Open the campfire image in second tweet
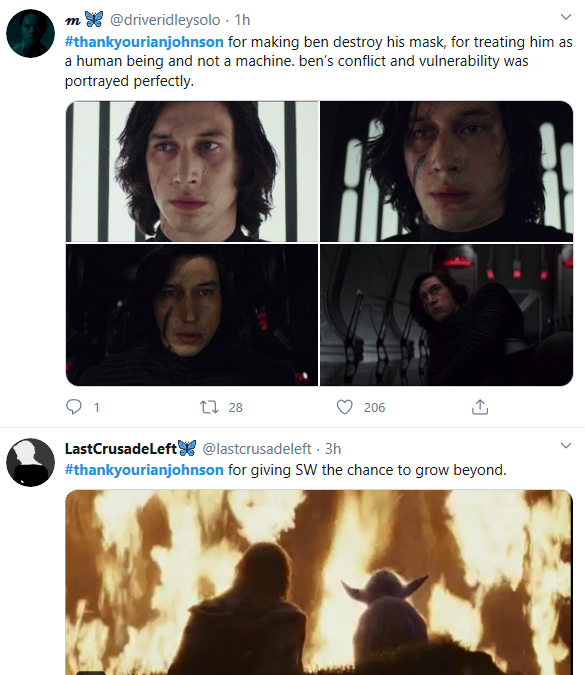This screenshot has height=675, width=585. [x=319, y=582]
